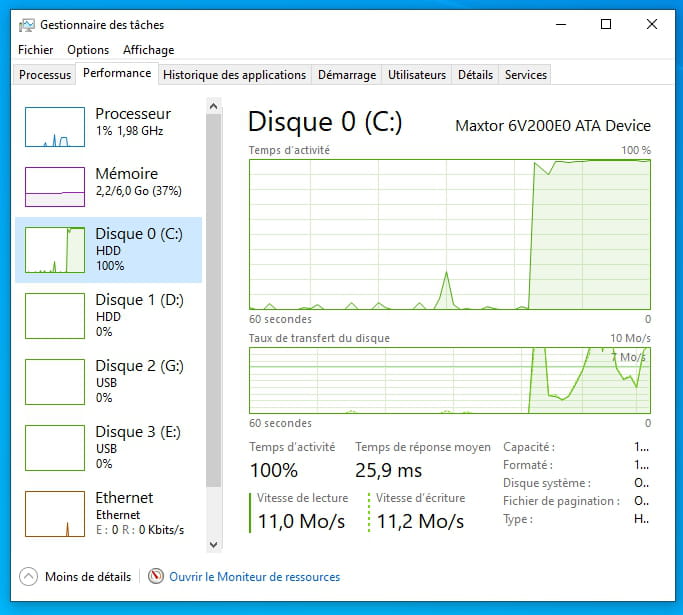
Task: Select the Processeur performance graph thumbnail
Action: pyautogui.click(x=55, y=127)
